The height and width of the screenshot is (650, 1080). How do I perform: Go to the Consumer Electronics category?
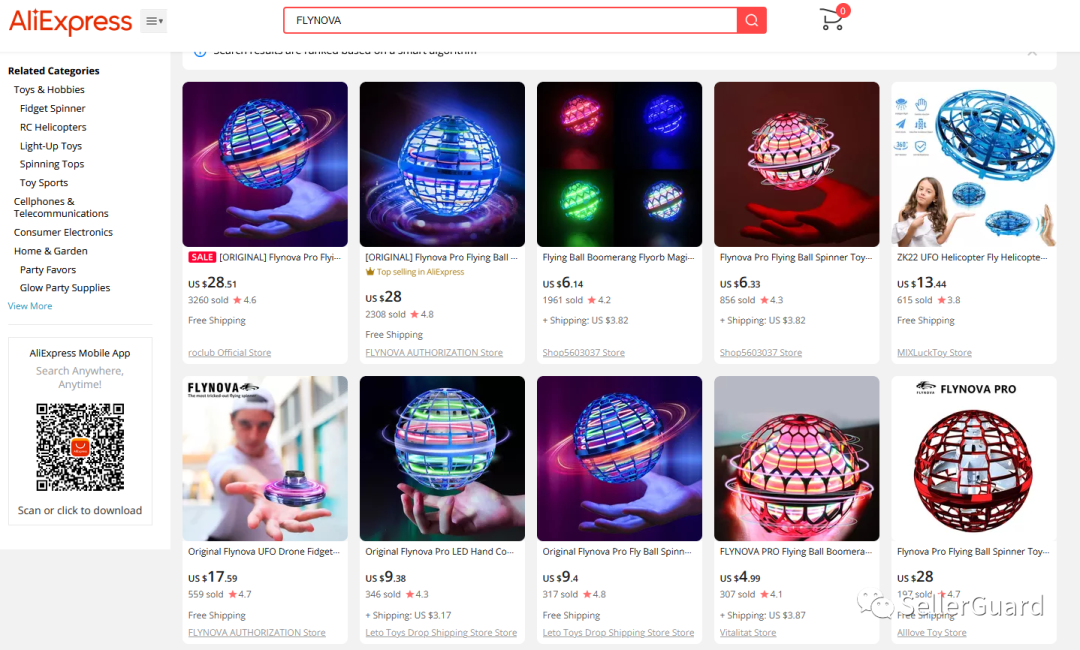pos(63,232)
